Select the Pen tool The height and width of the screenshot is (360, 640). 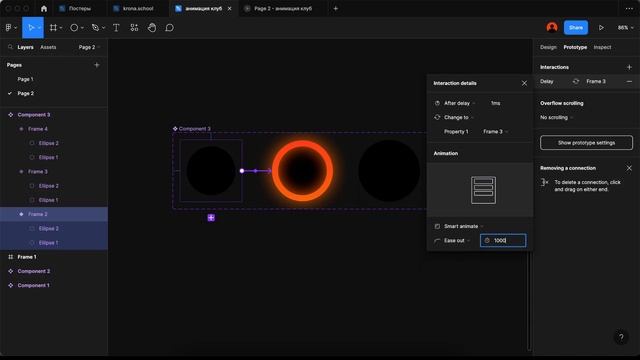[96, 28]
